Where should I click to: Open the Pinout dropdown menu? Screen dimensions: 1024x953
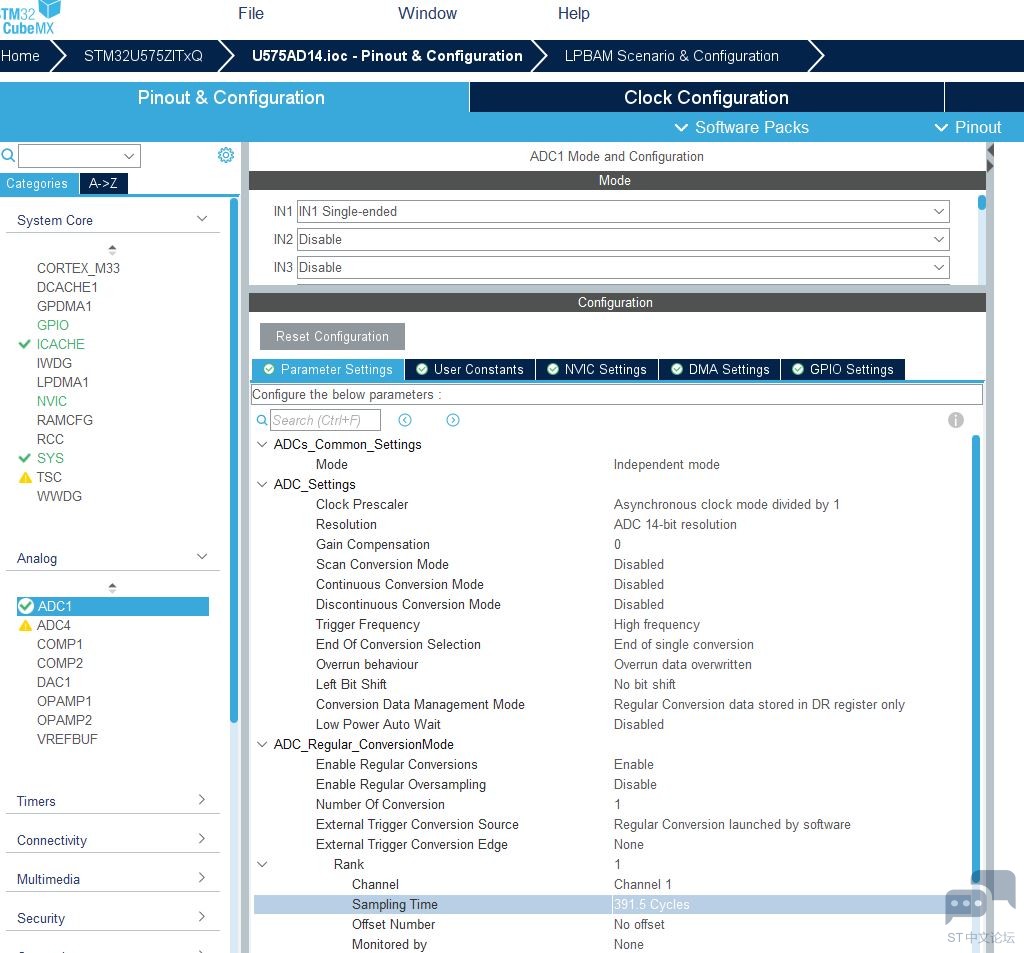tap(968, 127)
